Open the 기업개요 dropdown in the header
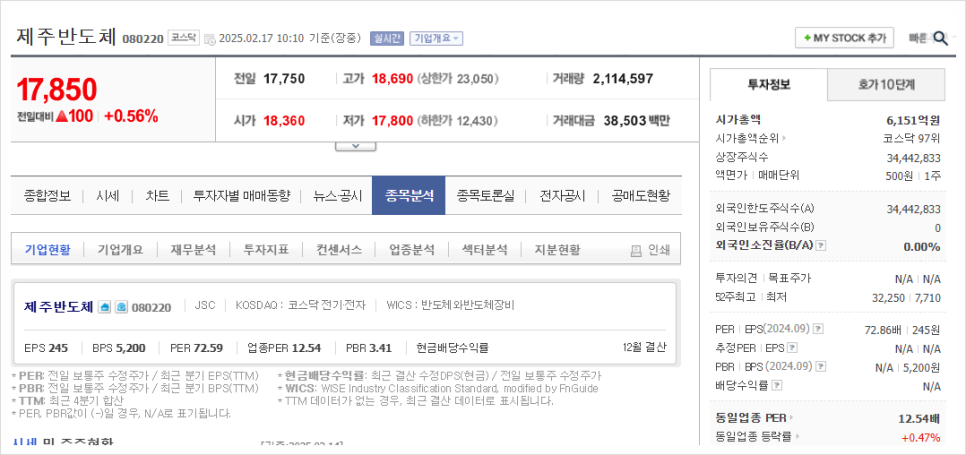This screenshot has height=455, width=966. point(436,39)
